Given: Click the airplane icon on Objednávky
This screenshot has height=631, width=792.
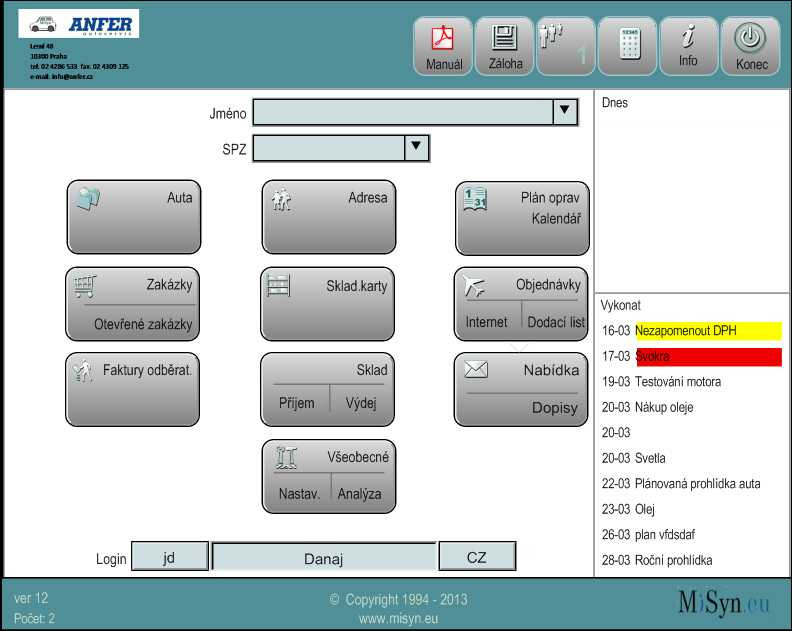Looking at the screenshot, I should pos(474,286).
